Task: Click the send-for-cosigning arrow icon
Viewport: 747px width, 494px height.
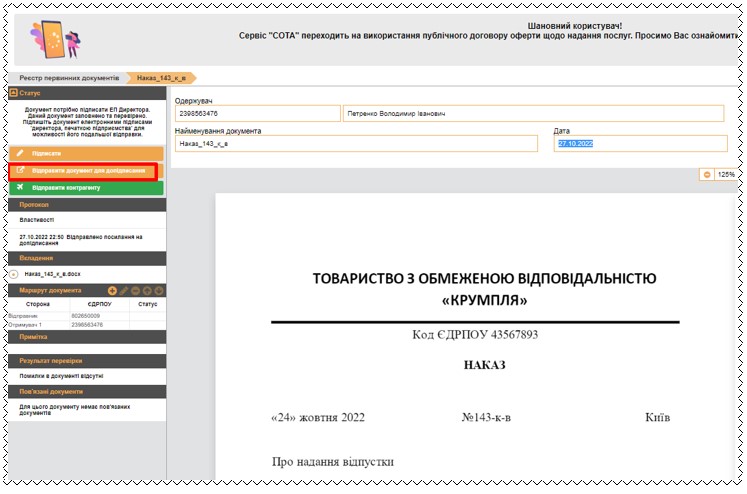Action: point(20,170)
